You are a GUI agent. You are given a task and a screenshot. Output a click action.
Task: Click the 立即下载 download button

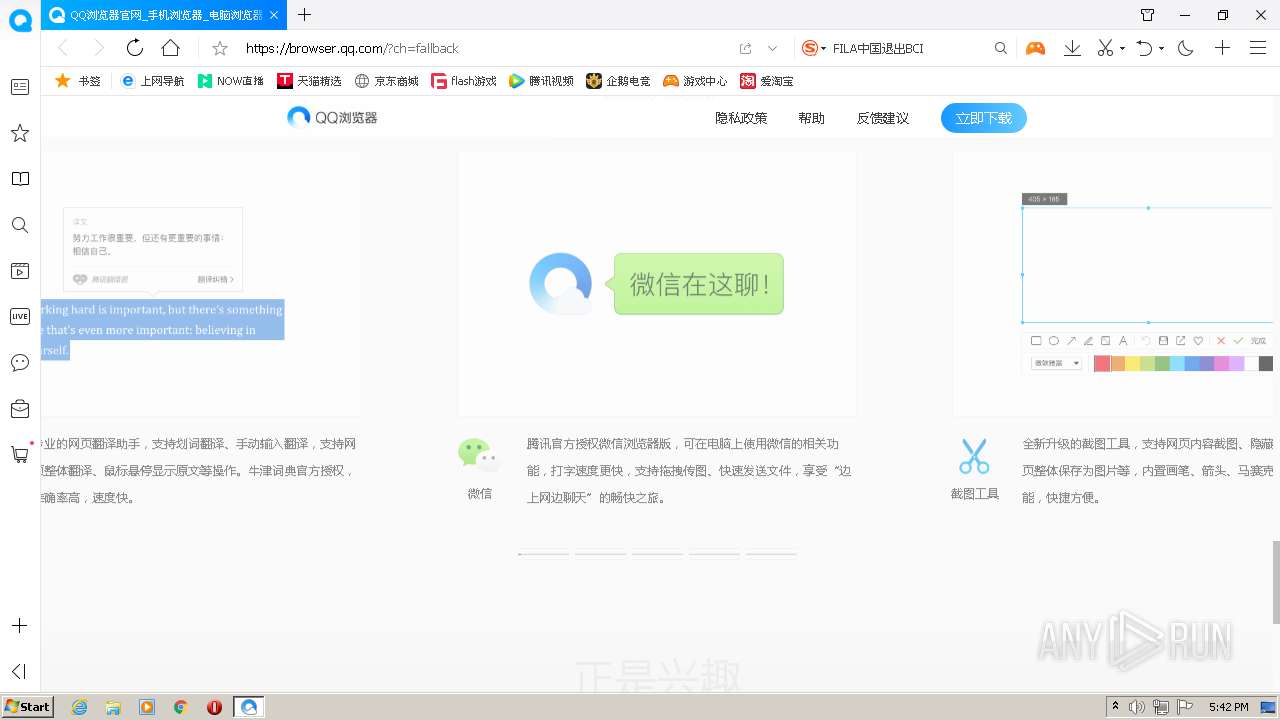[984, 118]
